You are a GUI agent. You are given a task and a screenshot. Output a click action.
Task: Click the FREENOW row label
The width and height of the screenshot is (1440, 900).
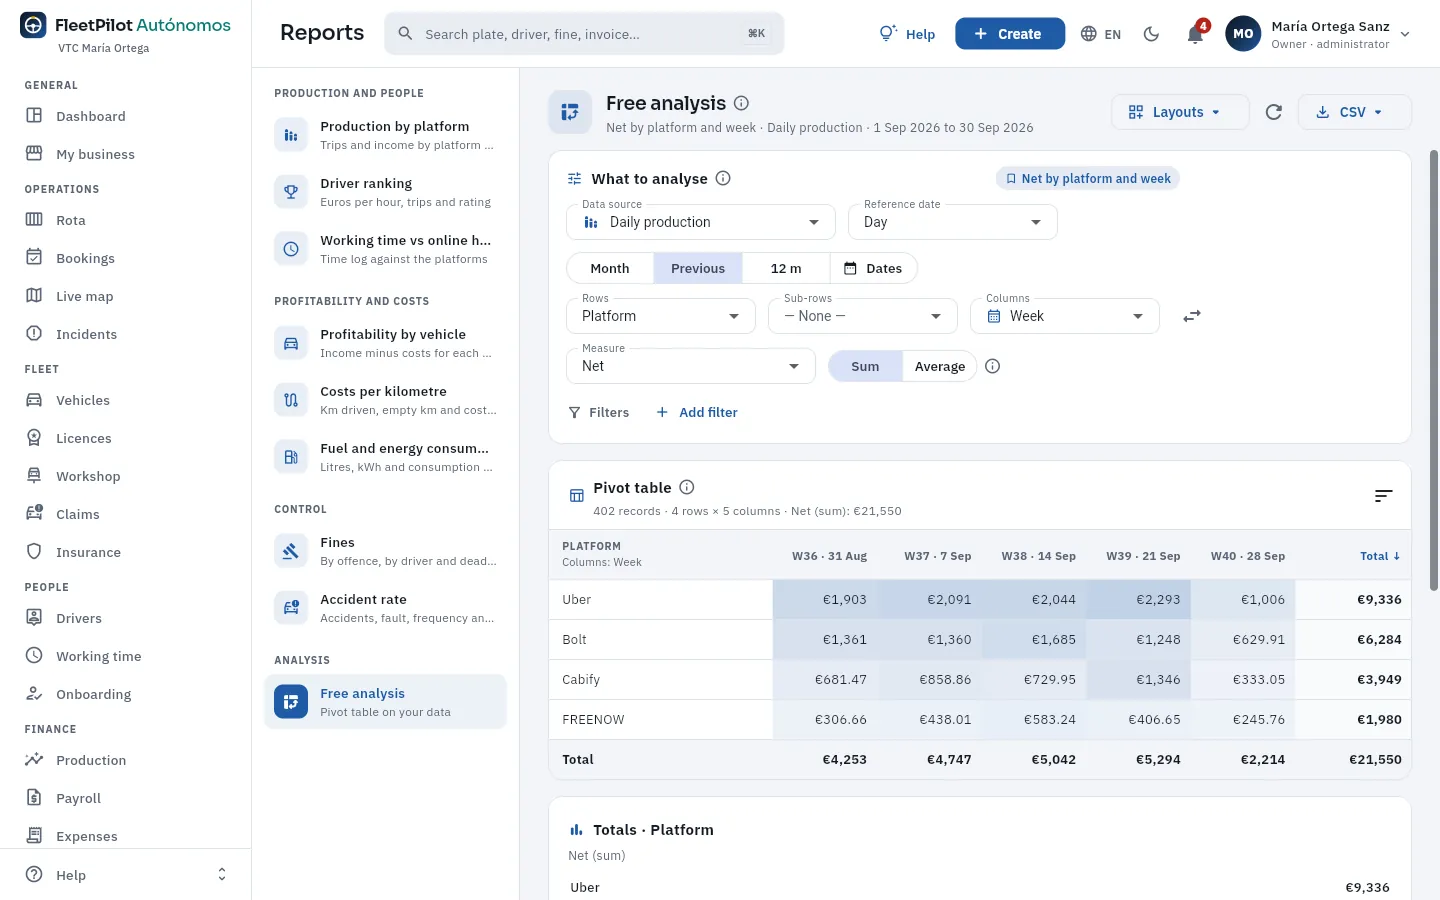point(593,720)
